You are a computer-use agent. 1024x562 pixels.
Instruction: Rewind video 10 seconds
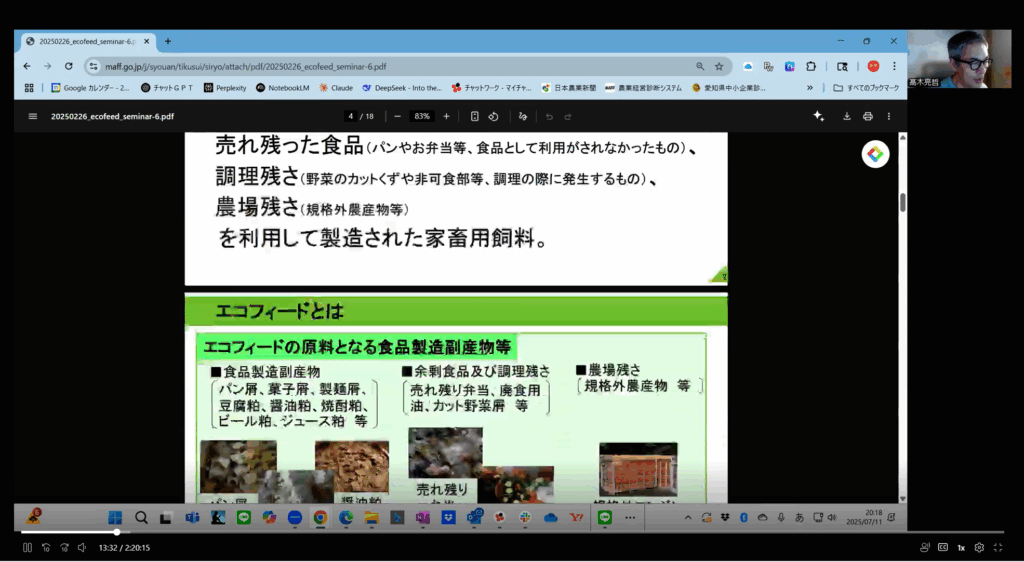pyautogui.click(x=46, y=548)
